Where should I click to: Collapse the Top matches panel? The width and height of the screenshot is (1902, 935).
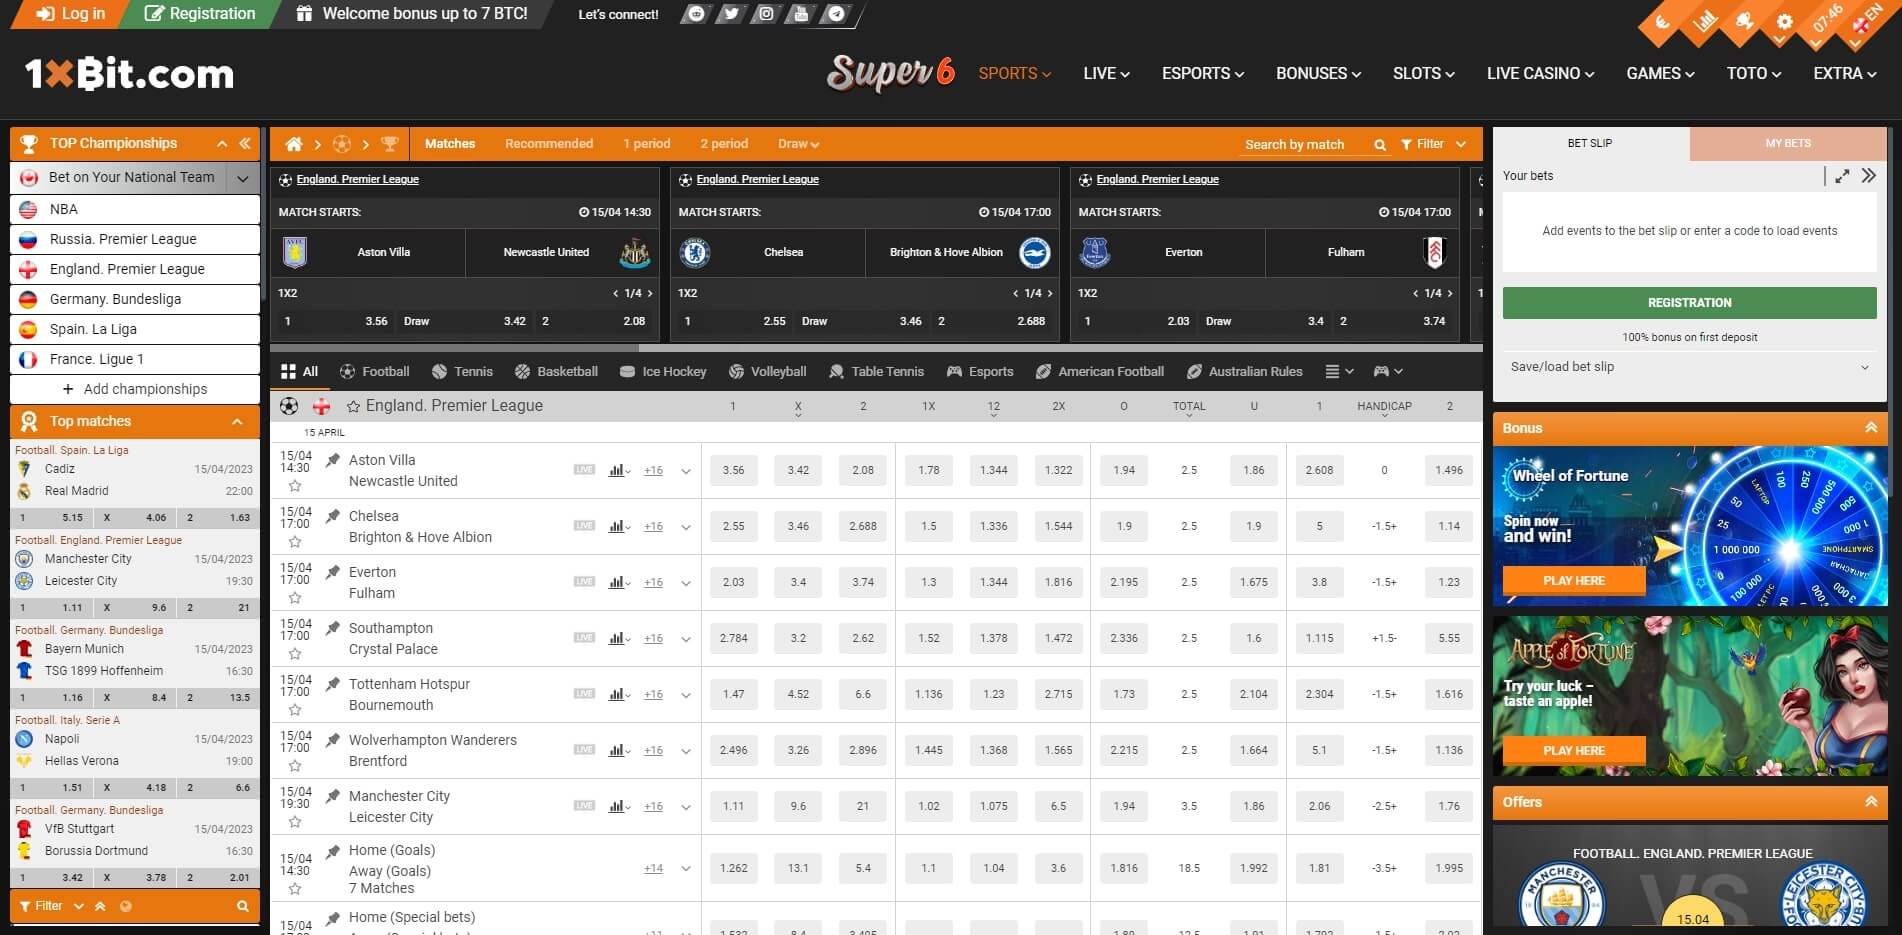[x=237, y=422]
